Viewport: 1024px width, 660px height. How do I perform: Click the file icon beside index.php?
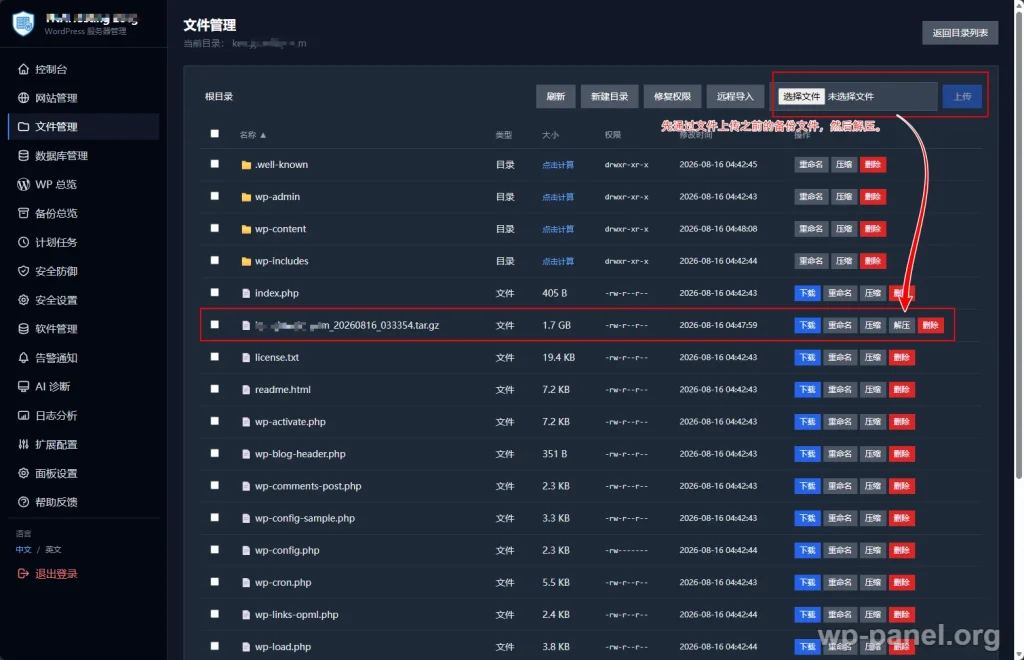tap(246, 293)
